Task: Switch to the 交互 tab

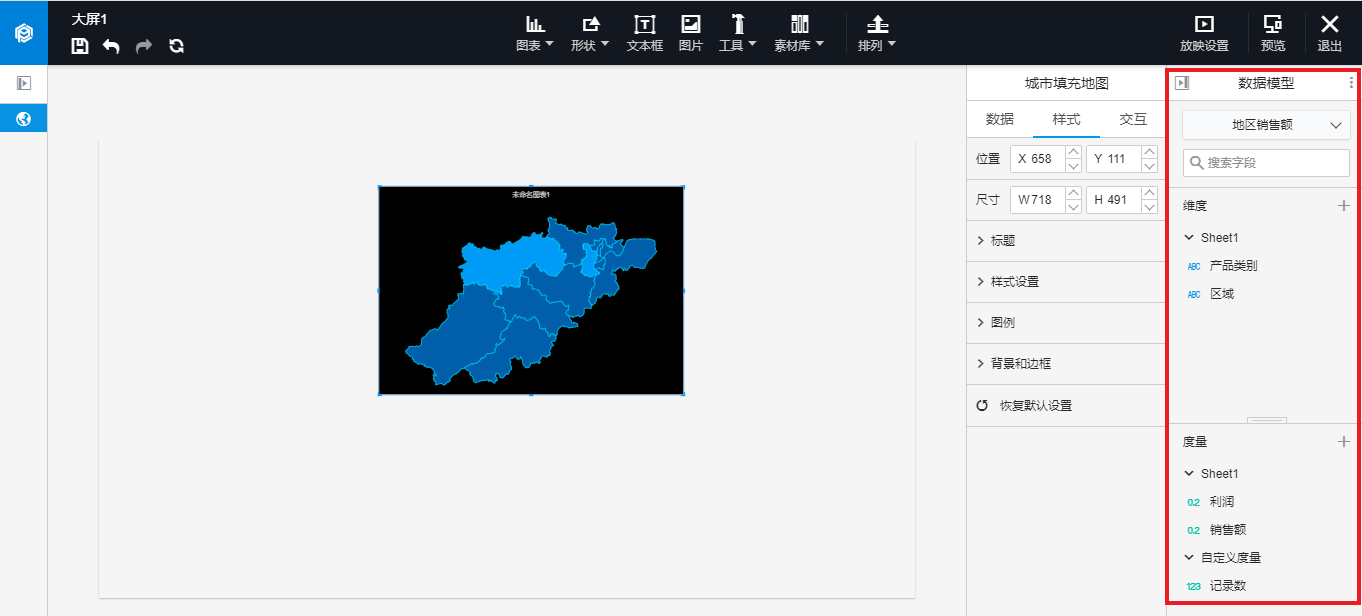Action: [x=1133, y=119]
